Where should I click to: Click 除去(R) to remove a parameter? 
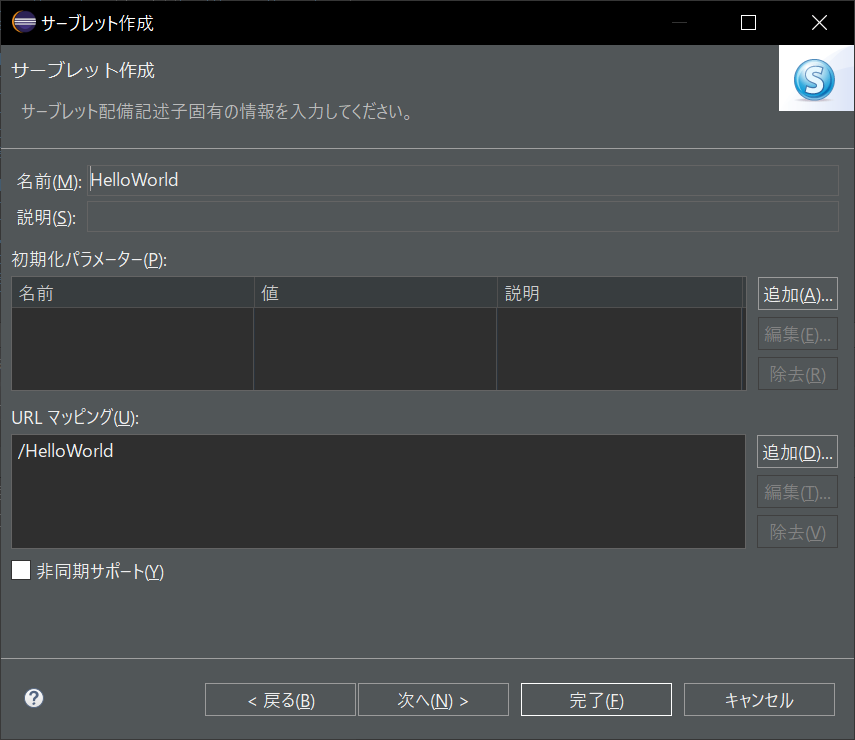pyautogui.click(x=797, y=373)
